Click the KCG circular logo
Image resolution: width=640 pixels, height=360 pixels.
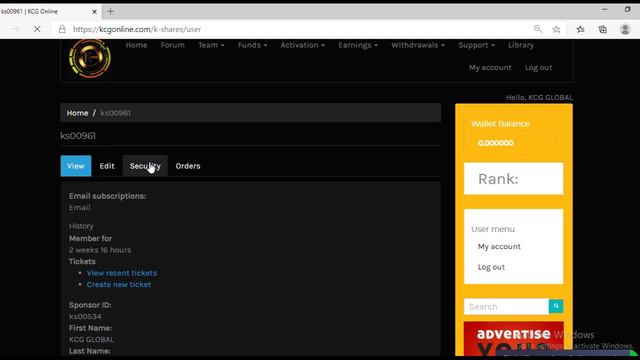pos(90,58)
